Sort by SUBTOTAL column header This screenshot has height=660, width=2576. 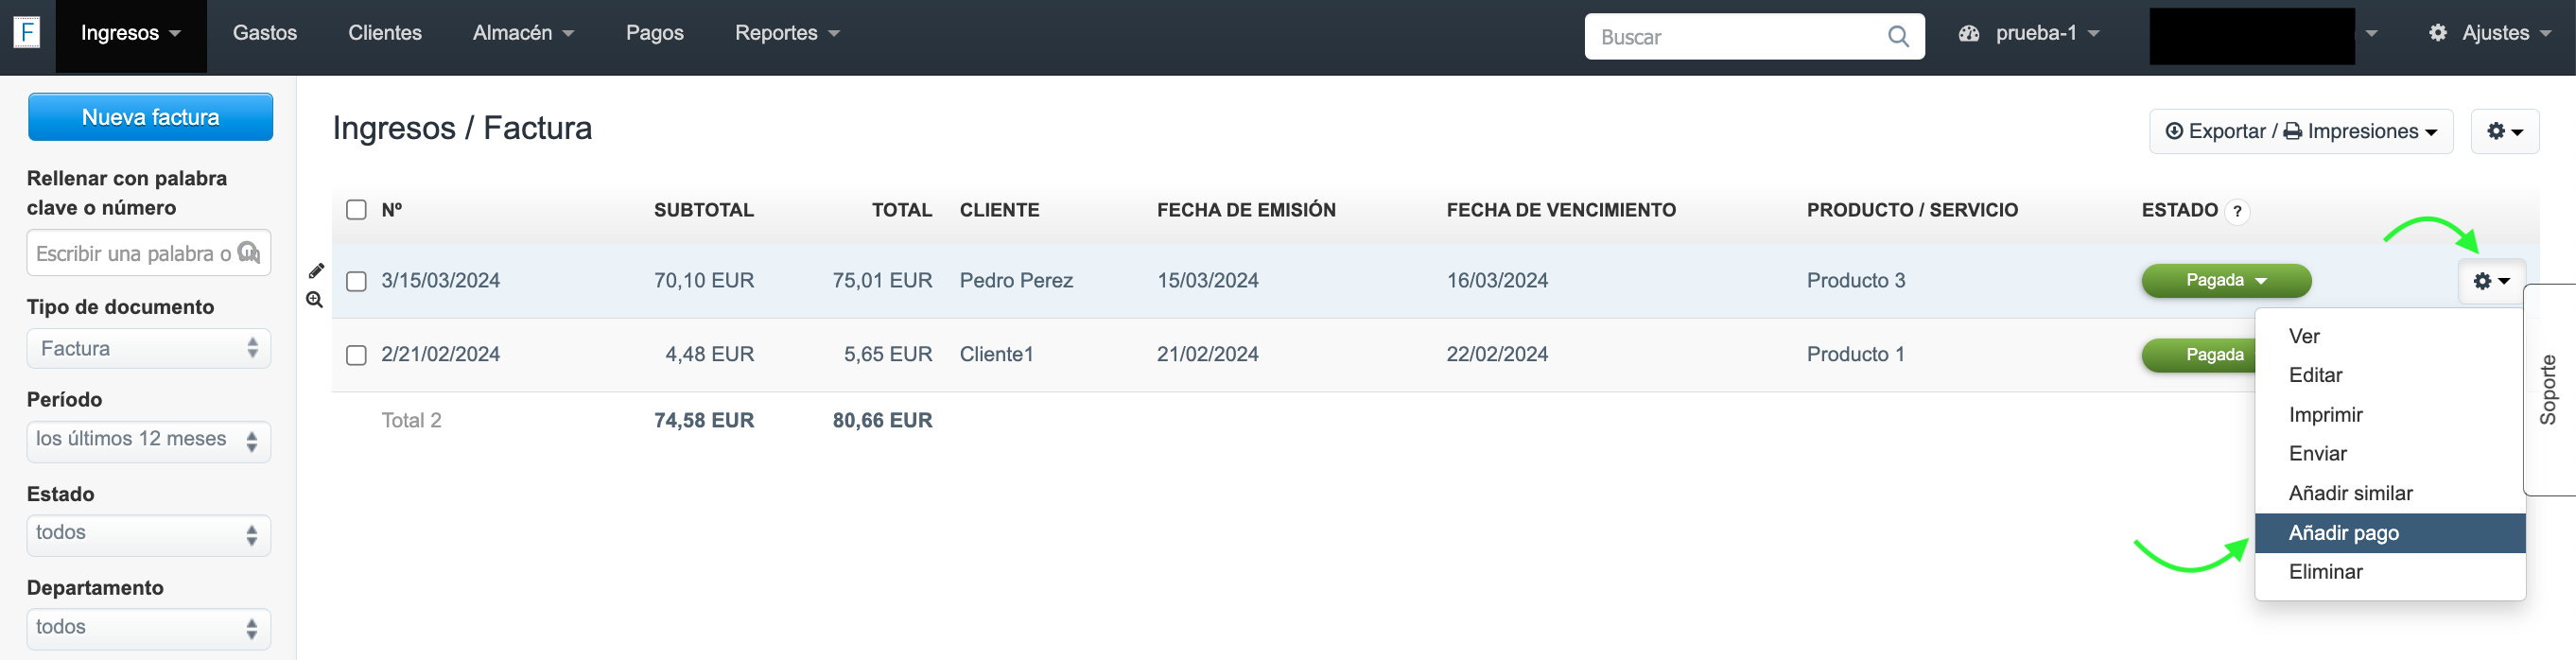tap(703, 210)
